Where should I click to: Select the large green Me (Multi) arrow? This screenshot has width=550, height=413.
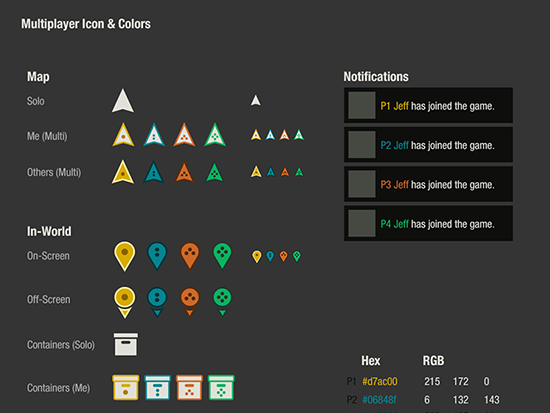coord(215,134)
